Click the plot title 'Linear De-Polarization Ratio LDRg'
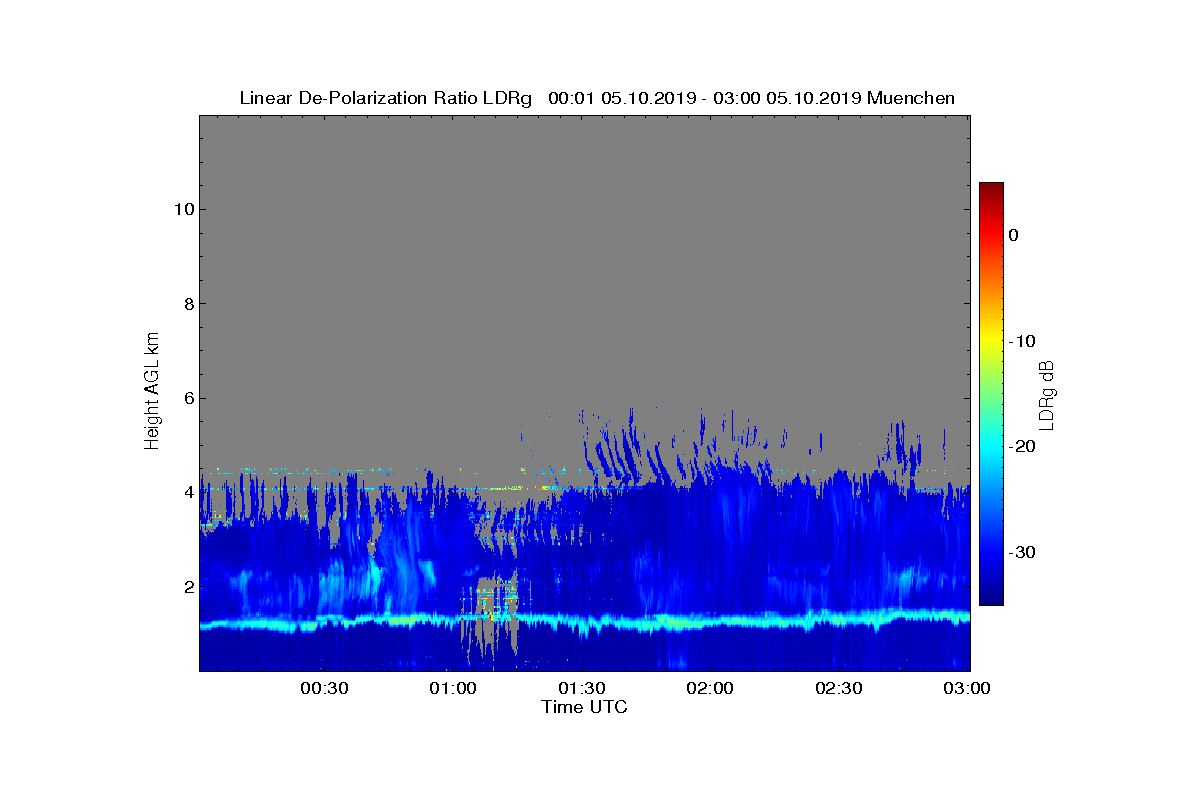The image size is (1200, 800). (x=386, y=98)
